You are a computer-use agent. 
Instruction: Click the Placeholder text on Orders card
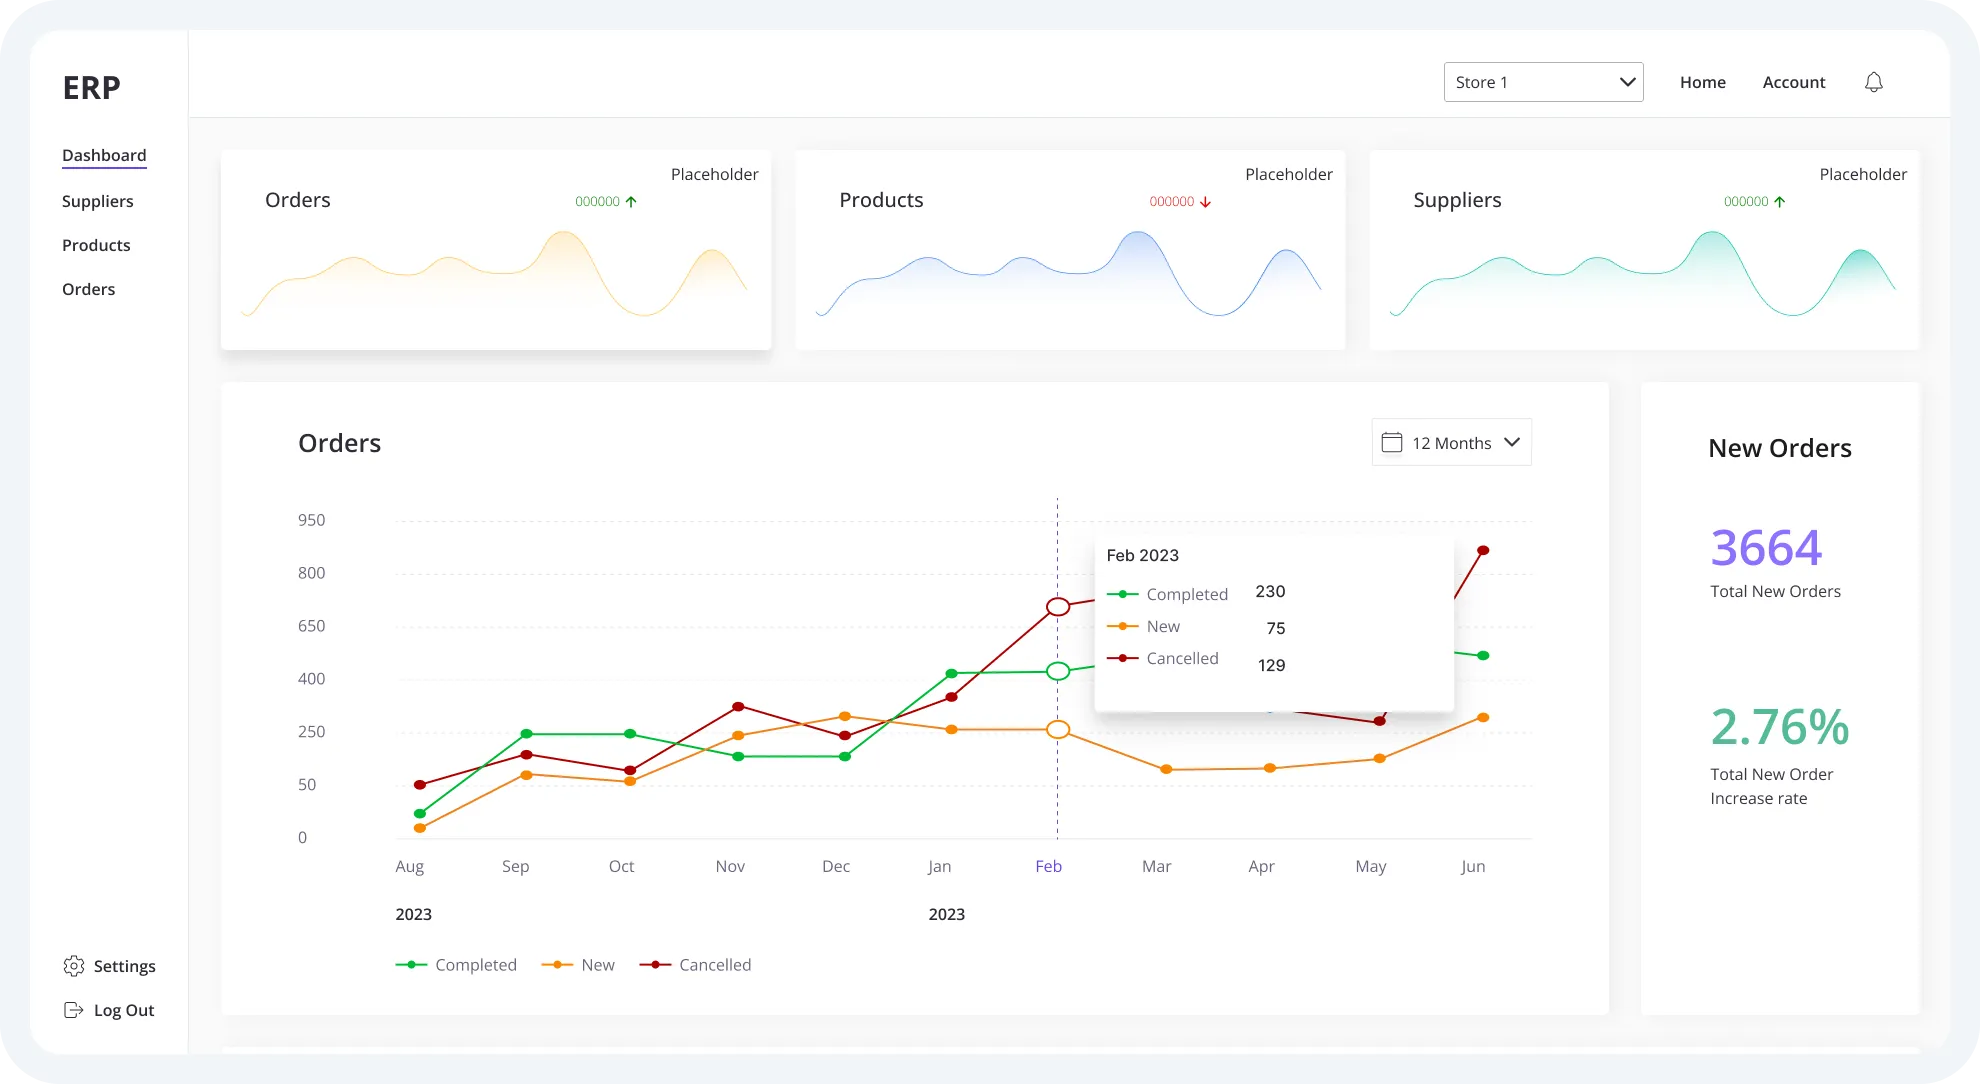714,174
